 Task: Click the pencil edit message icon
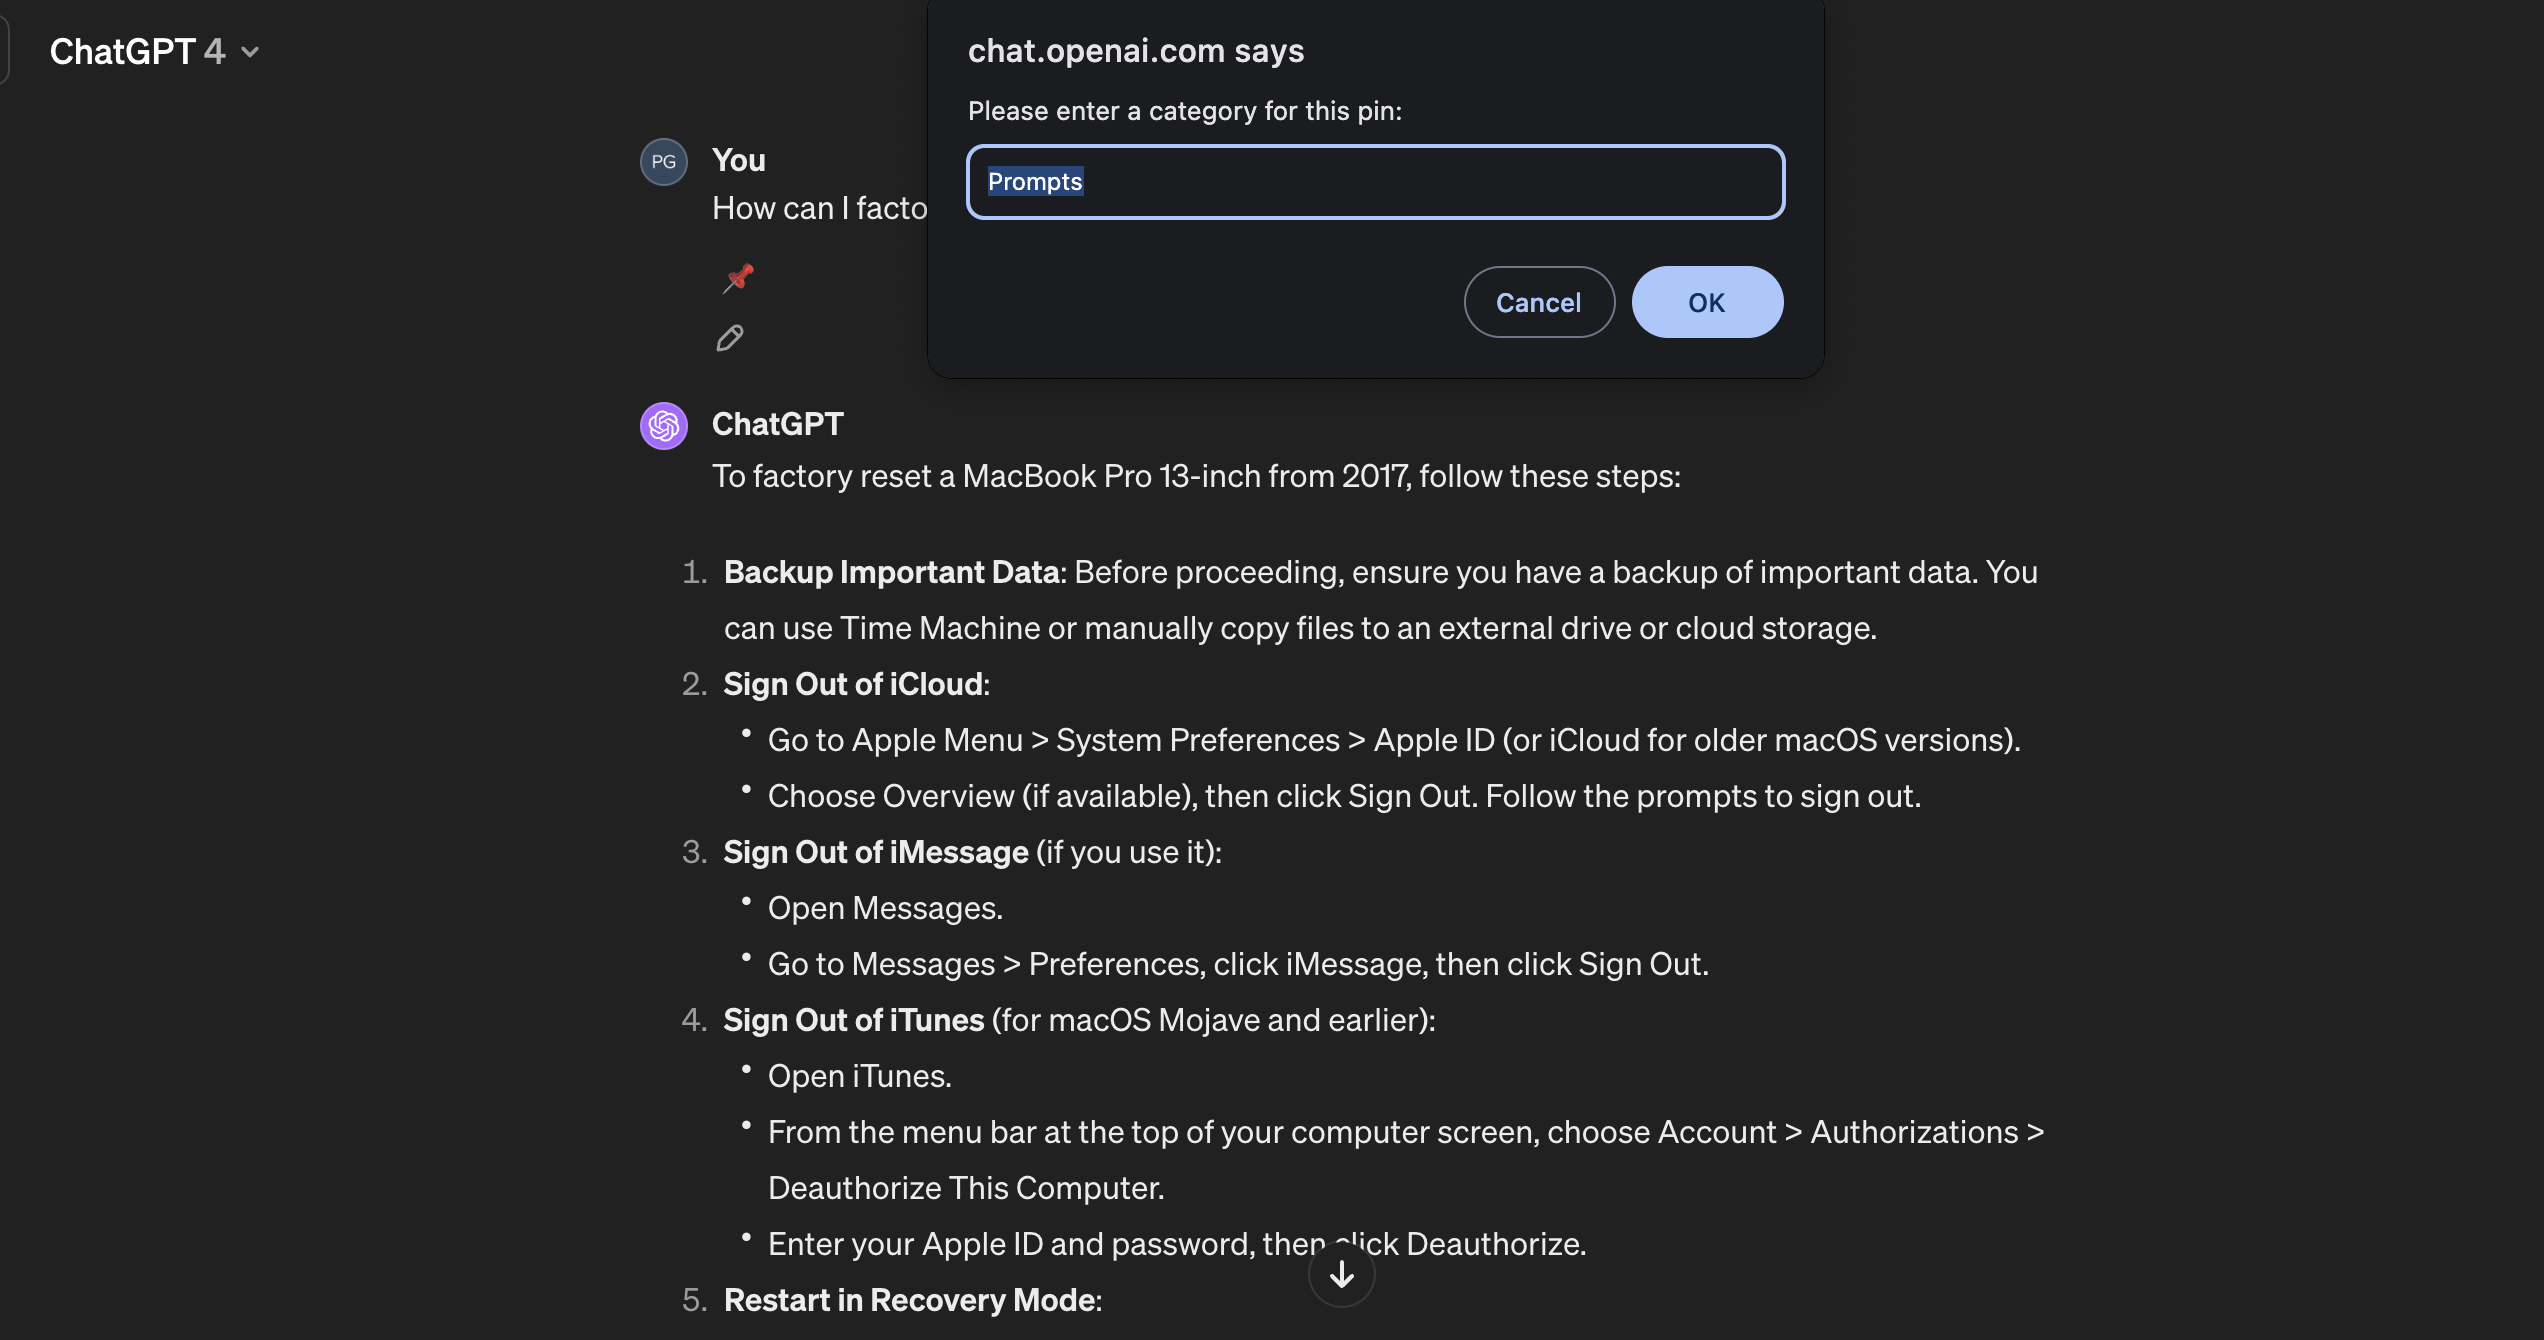click(730, 338)
